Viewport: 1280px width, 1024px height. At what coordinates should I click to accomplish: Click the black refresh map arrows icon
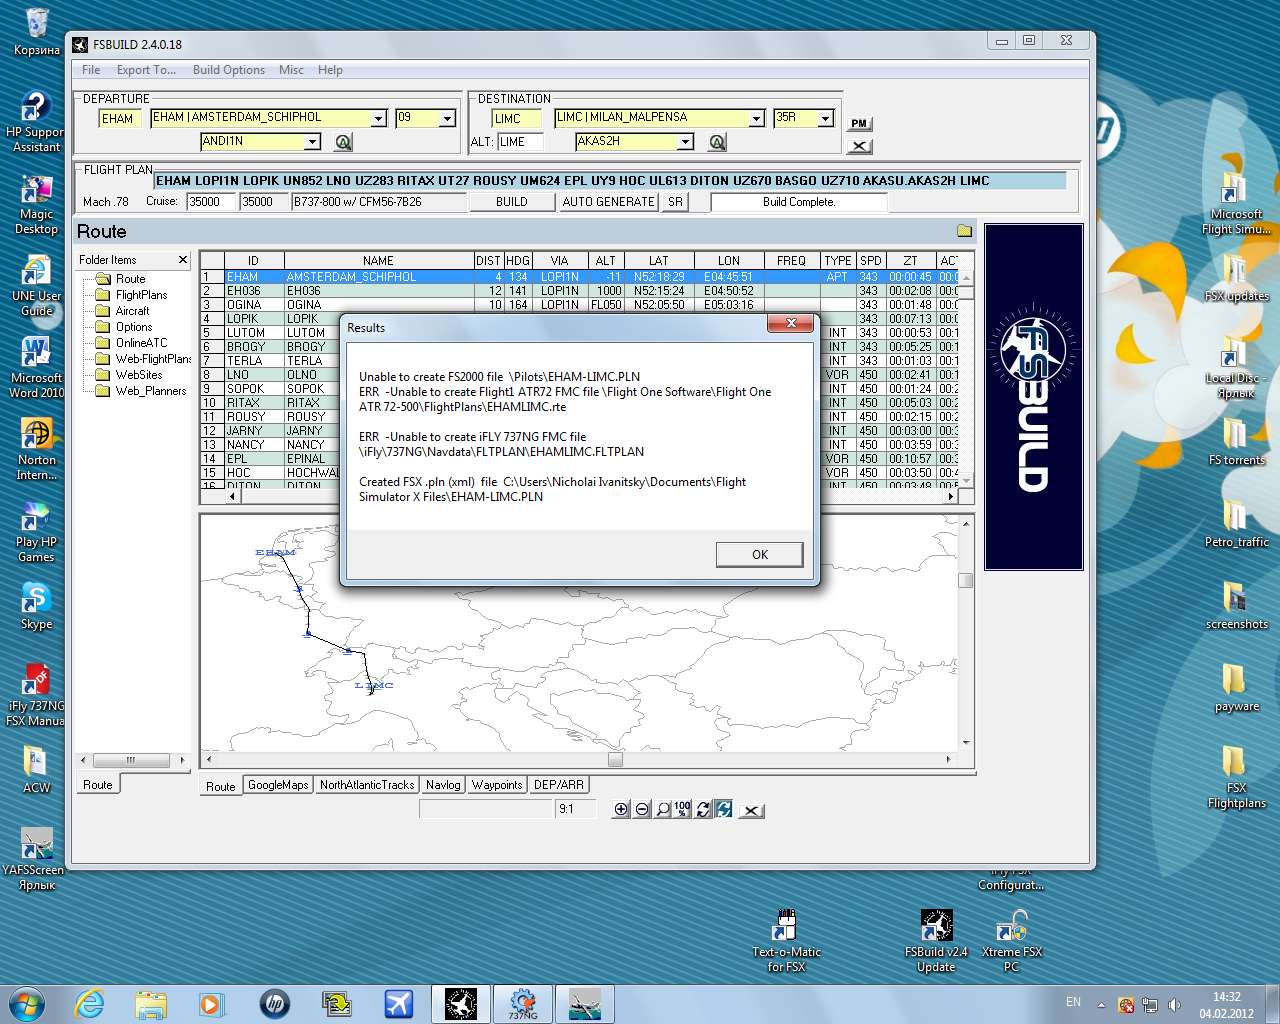point(703,809)
